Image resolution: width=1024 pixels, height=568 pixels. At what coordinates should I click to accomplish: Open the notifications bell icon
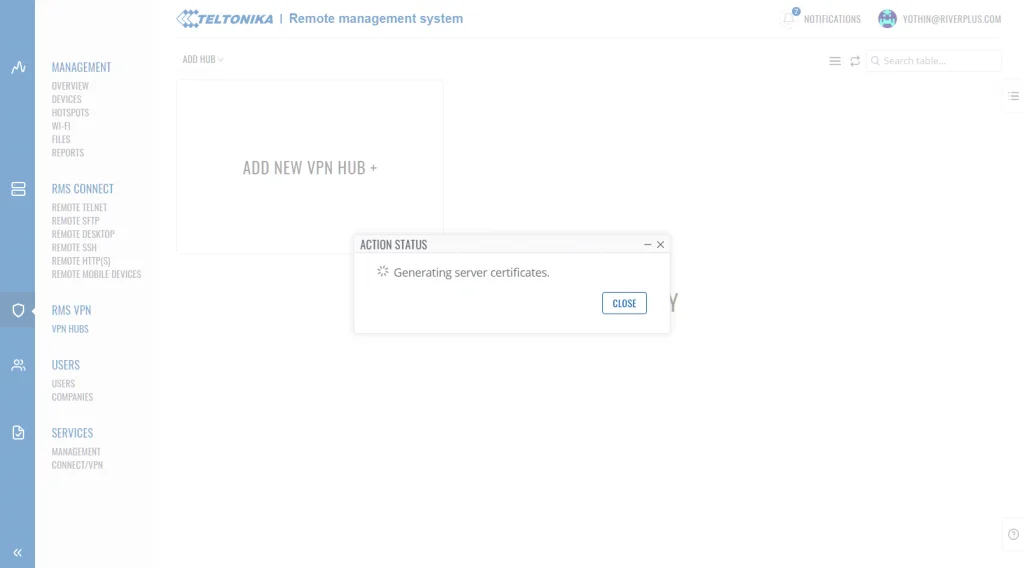pos(789,18)
